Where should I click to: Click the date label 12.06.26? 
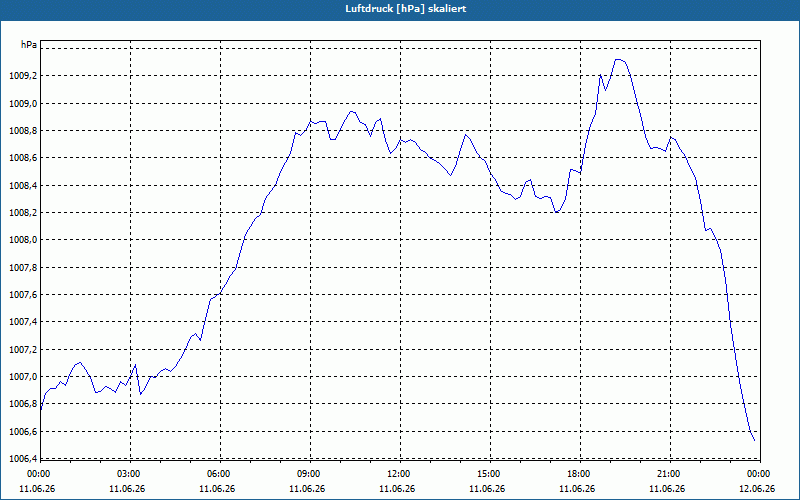(757, 489)
